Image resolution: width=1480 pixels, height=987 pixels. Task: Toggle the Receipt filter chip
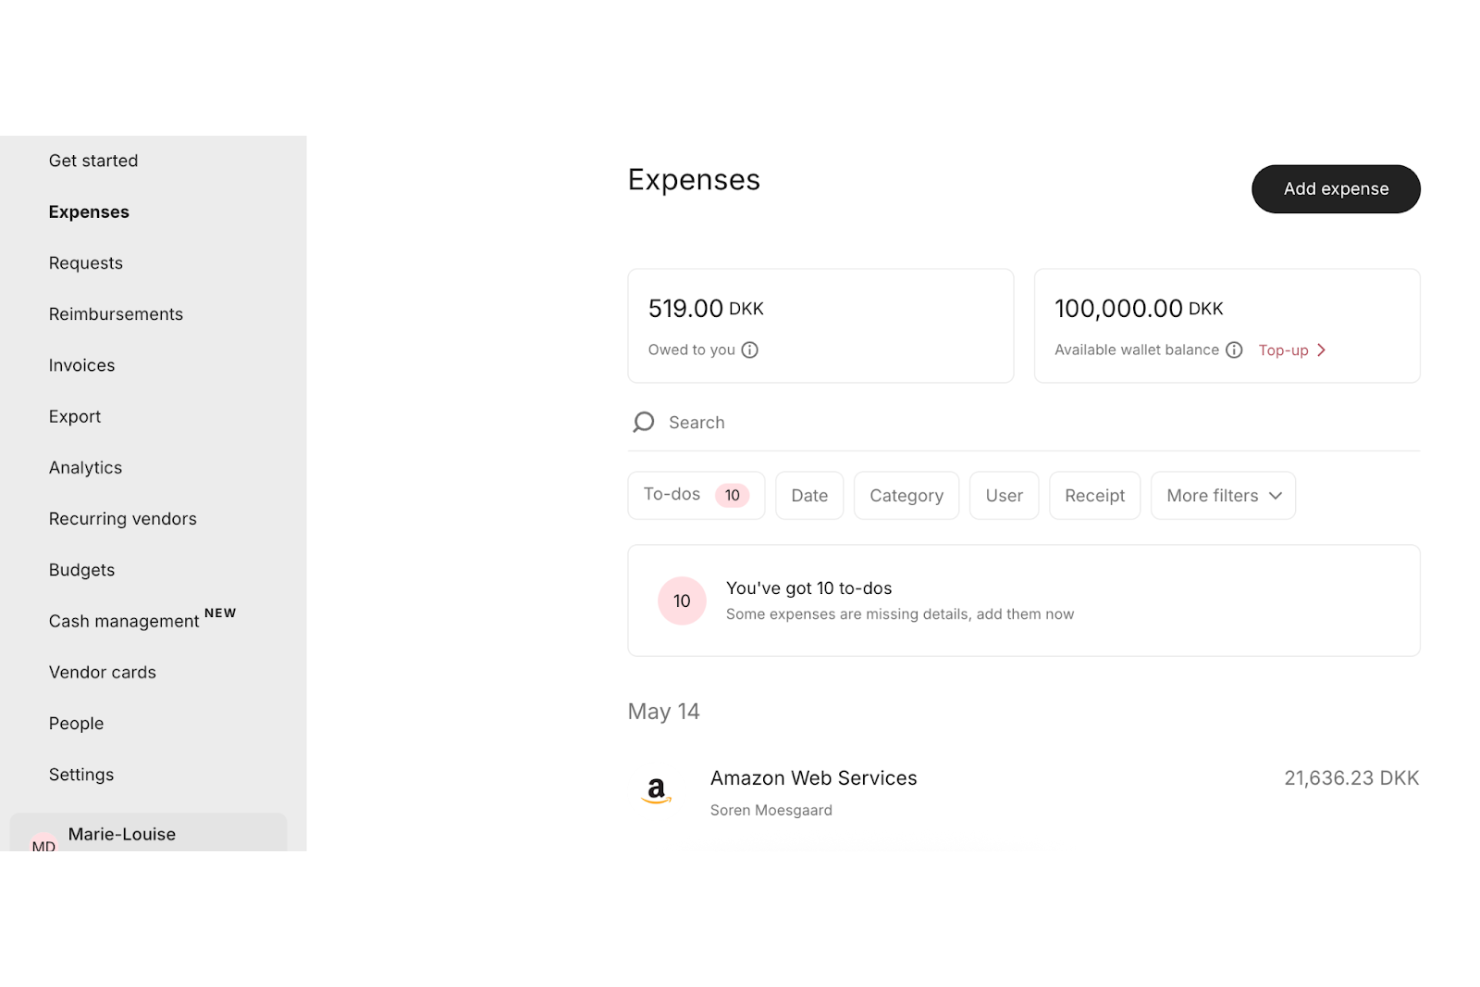pos(1094,494)
